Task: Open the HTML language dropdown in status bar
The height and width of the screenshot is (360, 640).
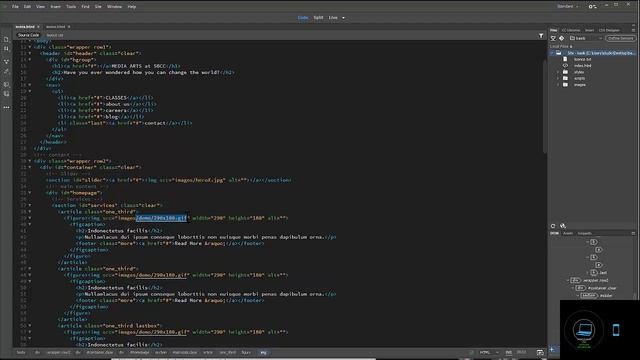Action: tap(488, 353)
